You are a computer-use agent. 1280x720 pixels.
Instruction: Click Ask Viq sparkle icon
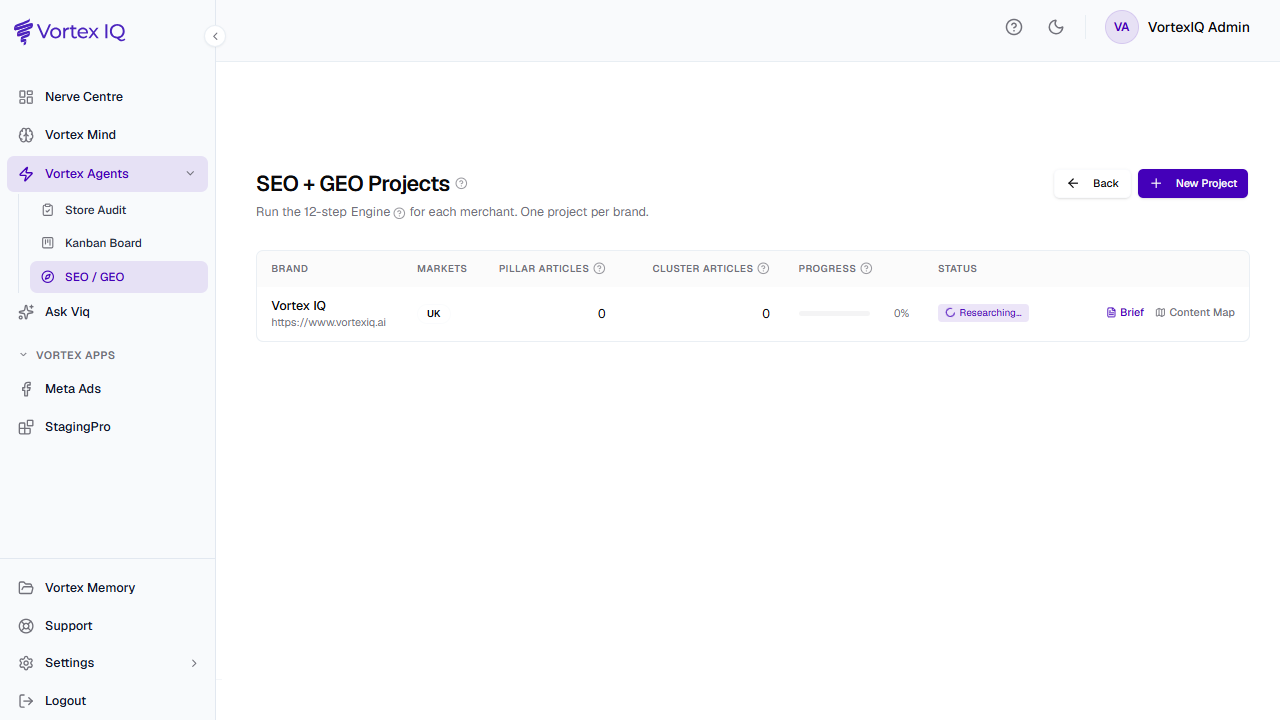pos(26,312)
